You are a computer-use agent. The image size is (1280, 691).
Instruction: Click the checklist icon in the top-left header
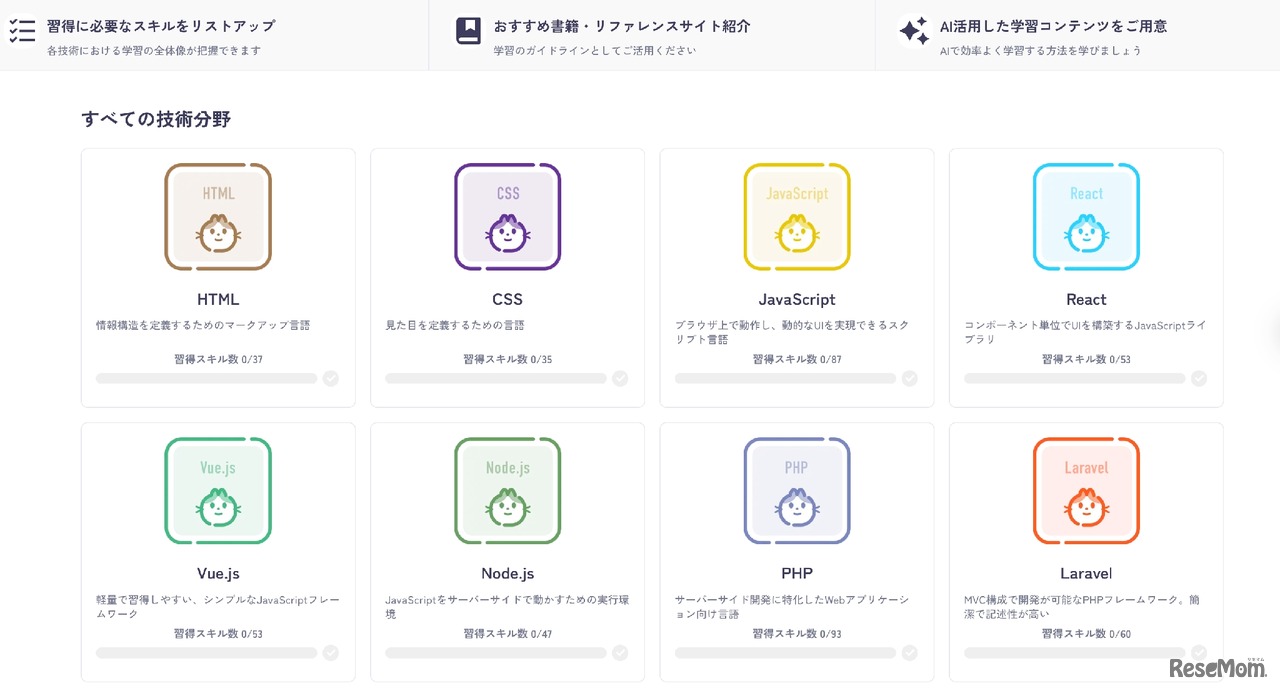click(22, 30)
